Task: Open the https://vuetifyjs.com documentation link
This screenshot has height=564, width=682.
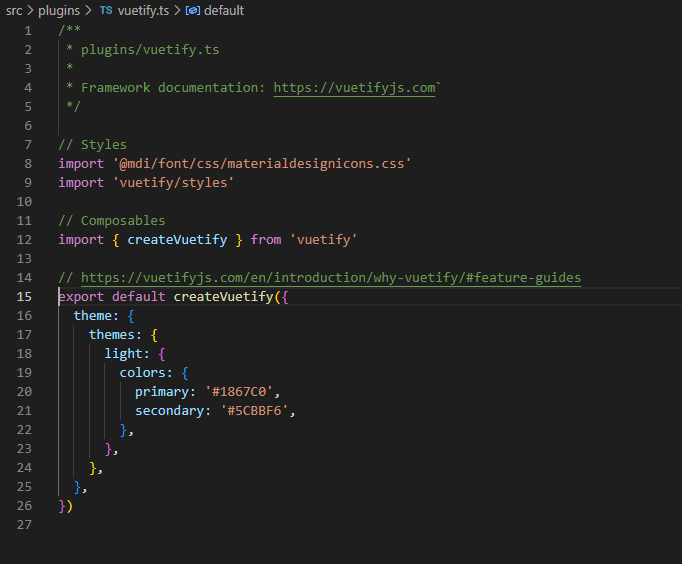Action: tap(354, 88)
